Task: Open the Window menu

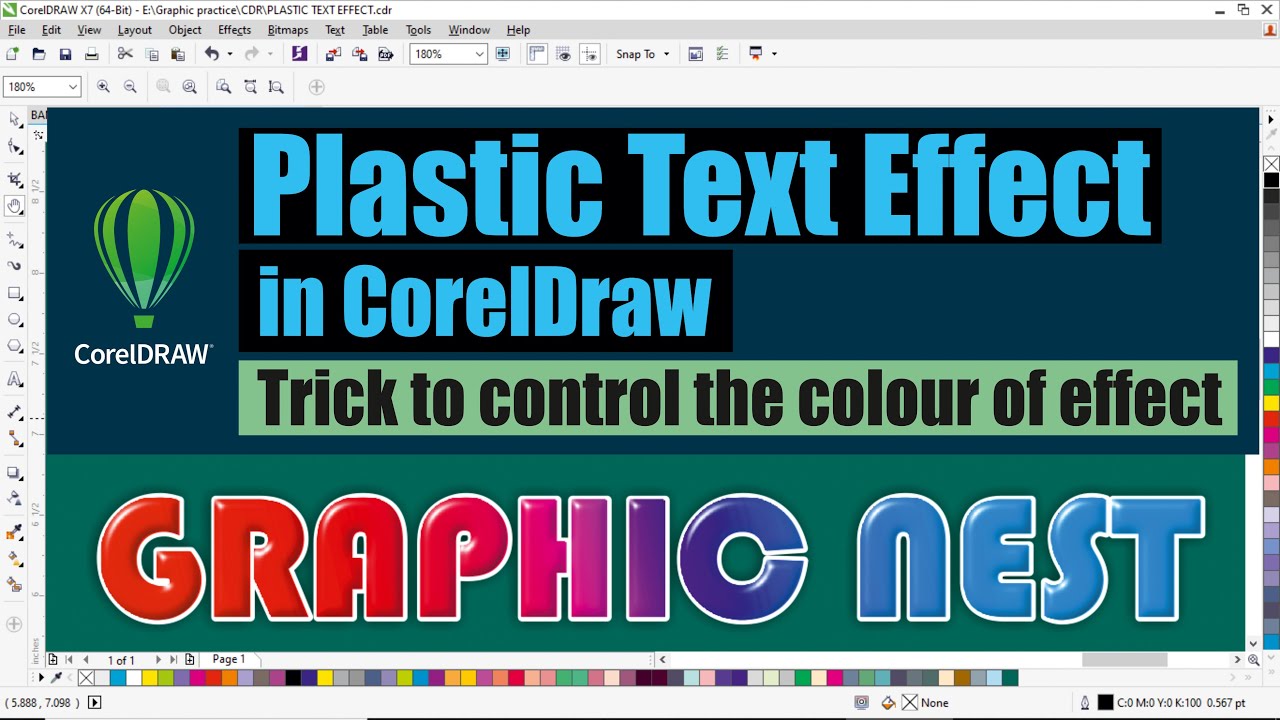Action: click(469, 30)
